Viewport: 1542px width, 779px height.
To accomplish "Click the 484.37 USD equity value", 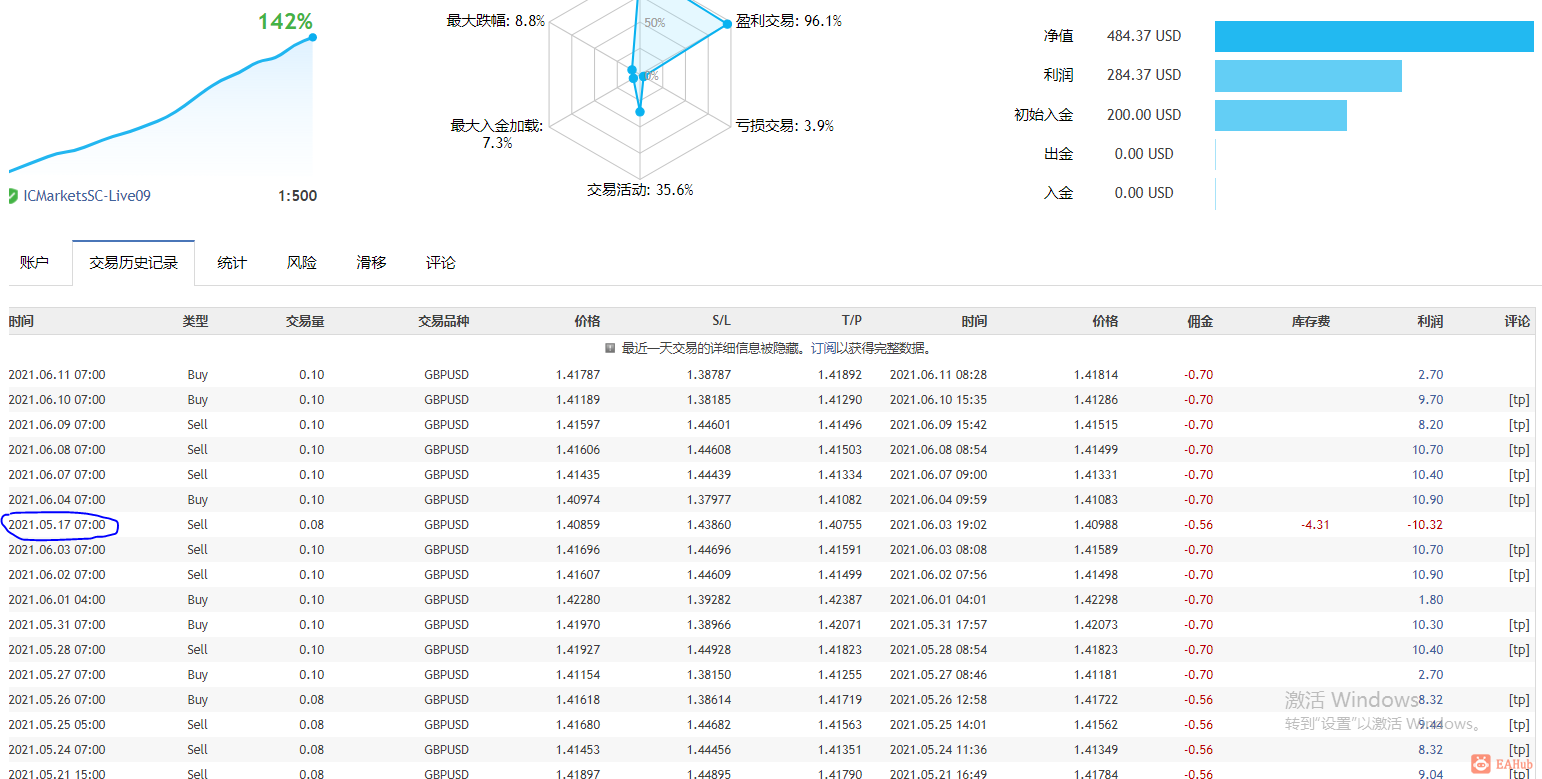I will pyautogui.click(x=1144, y=36).
